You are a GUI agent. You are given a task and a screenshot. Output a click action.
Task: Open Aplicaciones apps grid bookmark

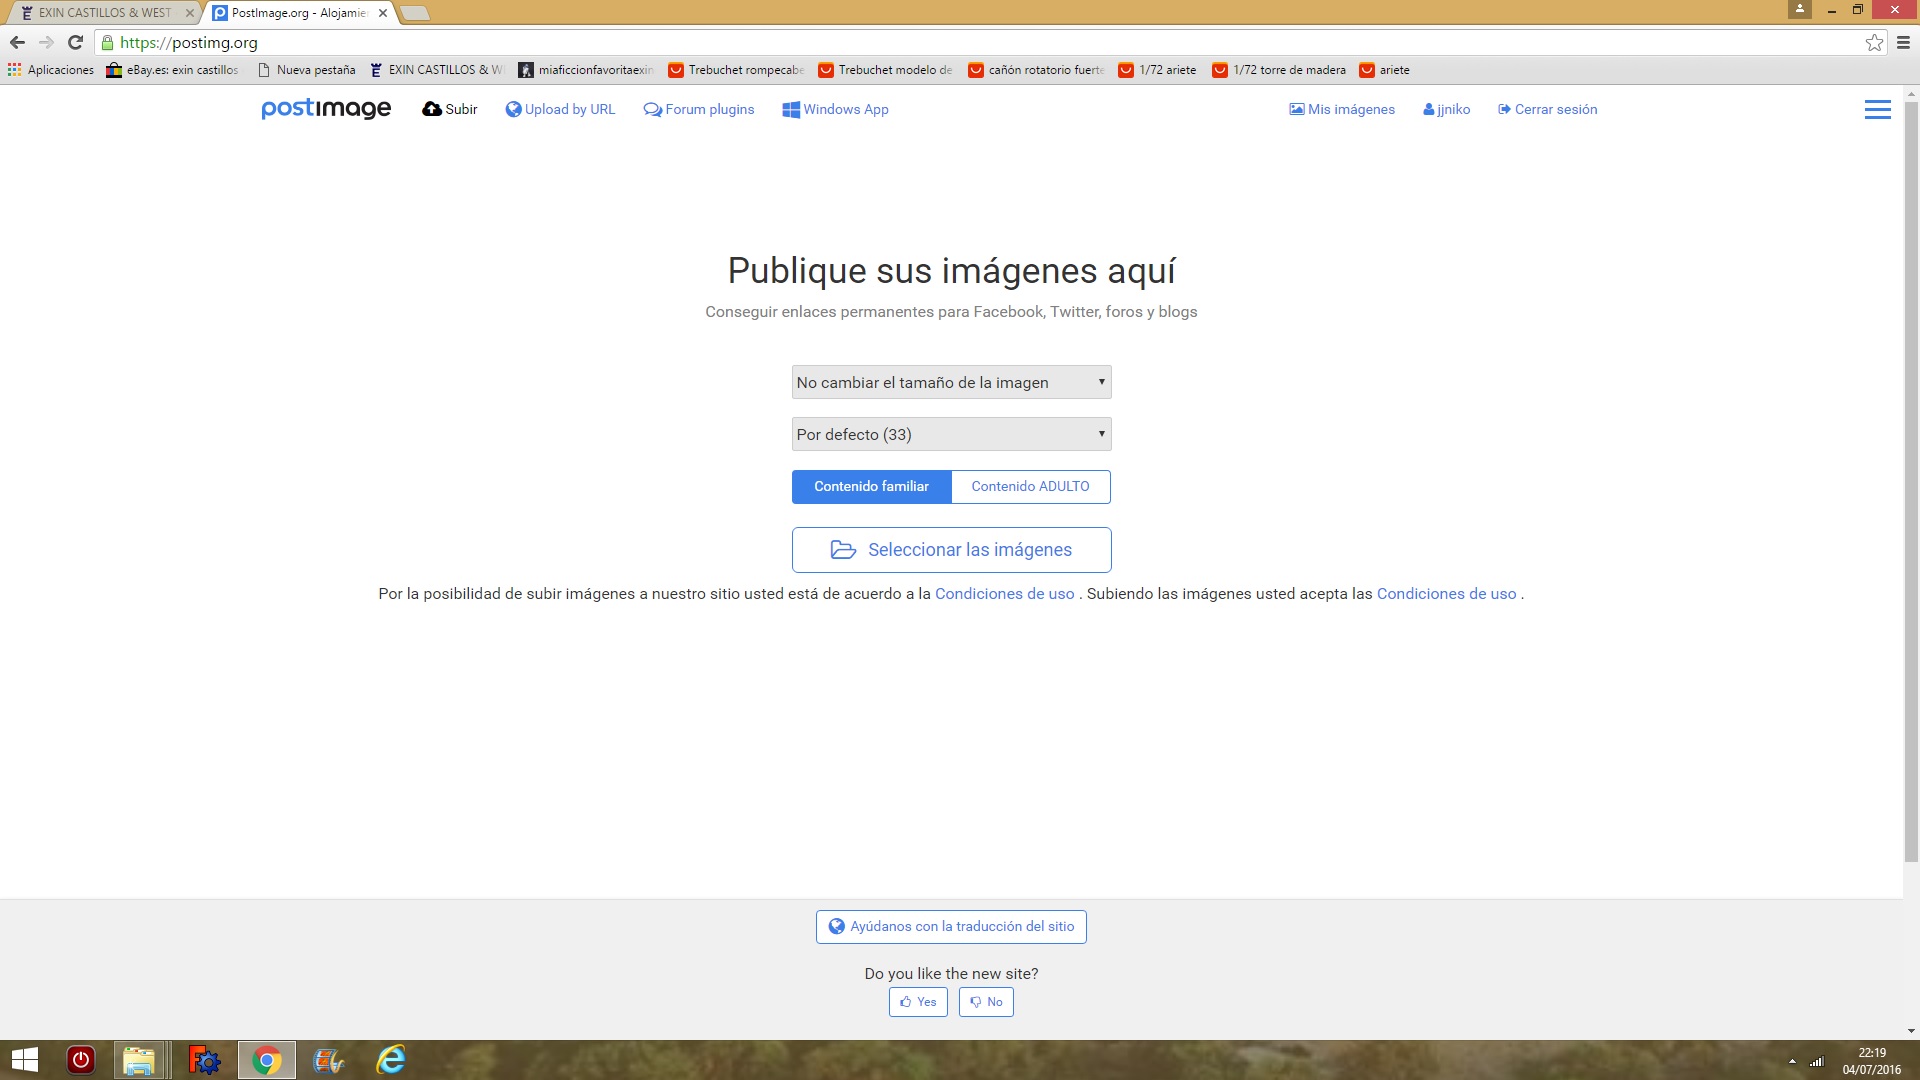click(50, 70)
